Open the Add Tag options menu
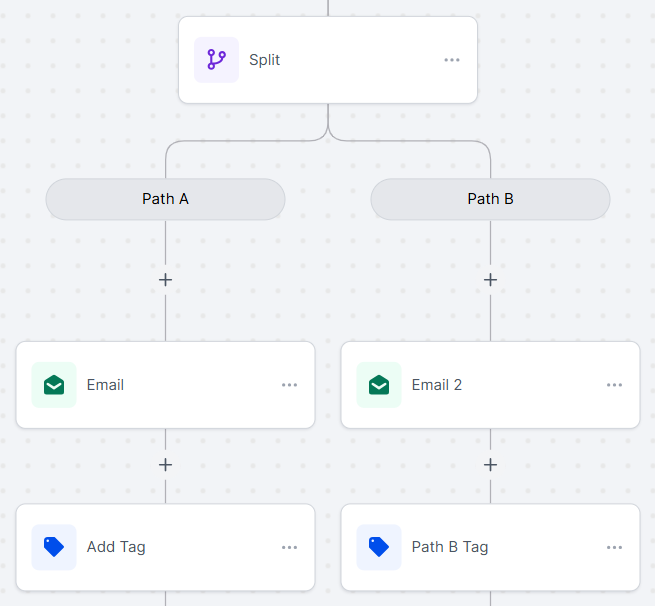This screenshot has height=606, width=655. [289, 548]
